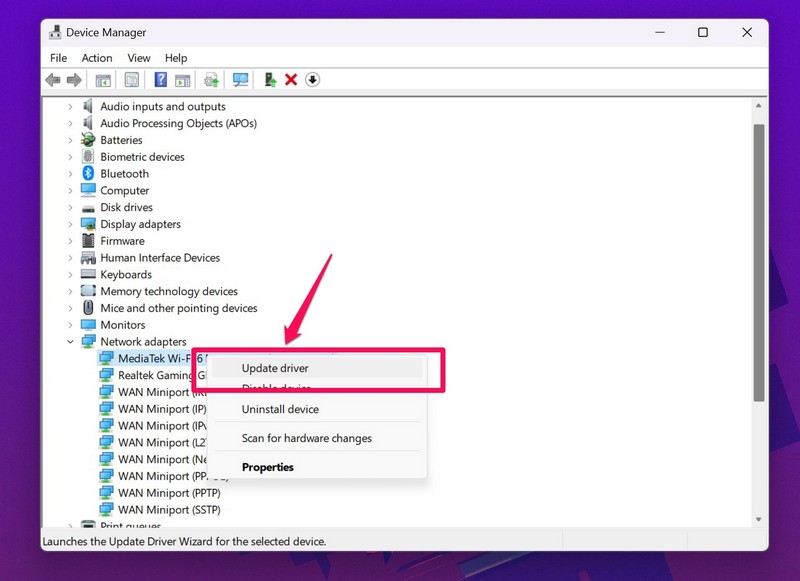This screenshot has width=800, height=581.
Task: Click the red X Uninstall device icon
Action: 291,80
